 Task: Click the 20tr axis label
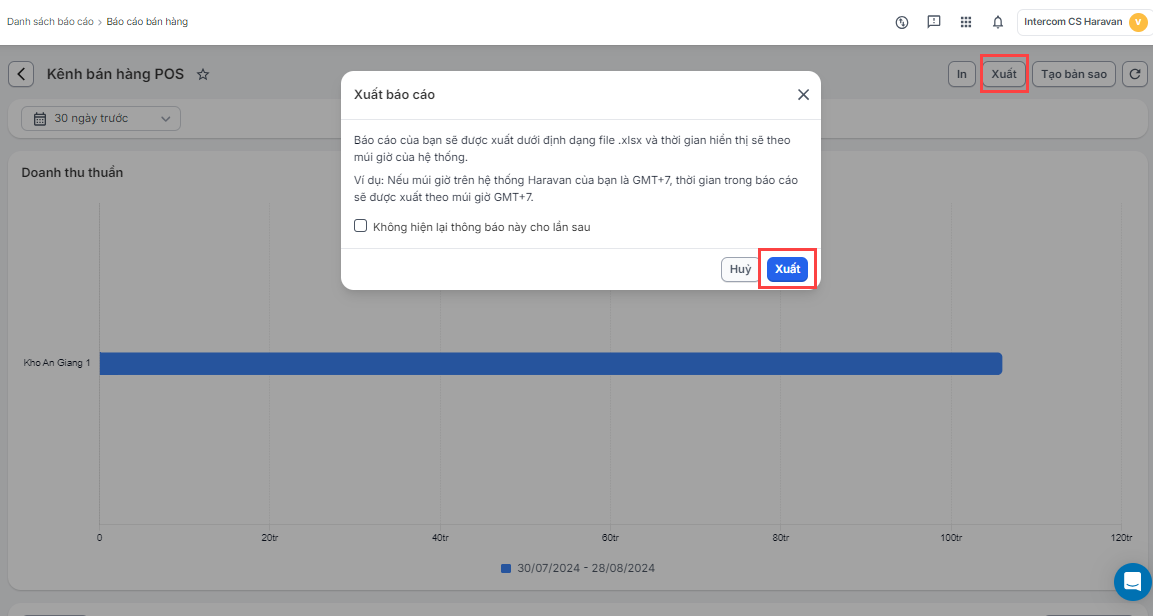coord(270,538)
